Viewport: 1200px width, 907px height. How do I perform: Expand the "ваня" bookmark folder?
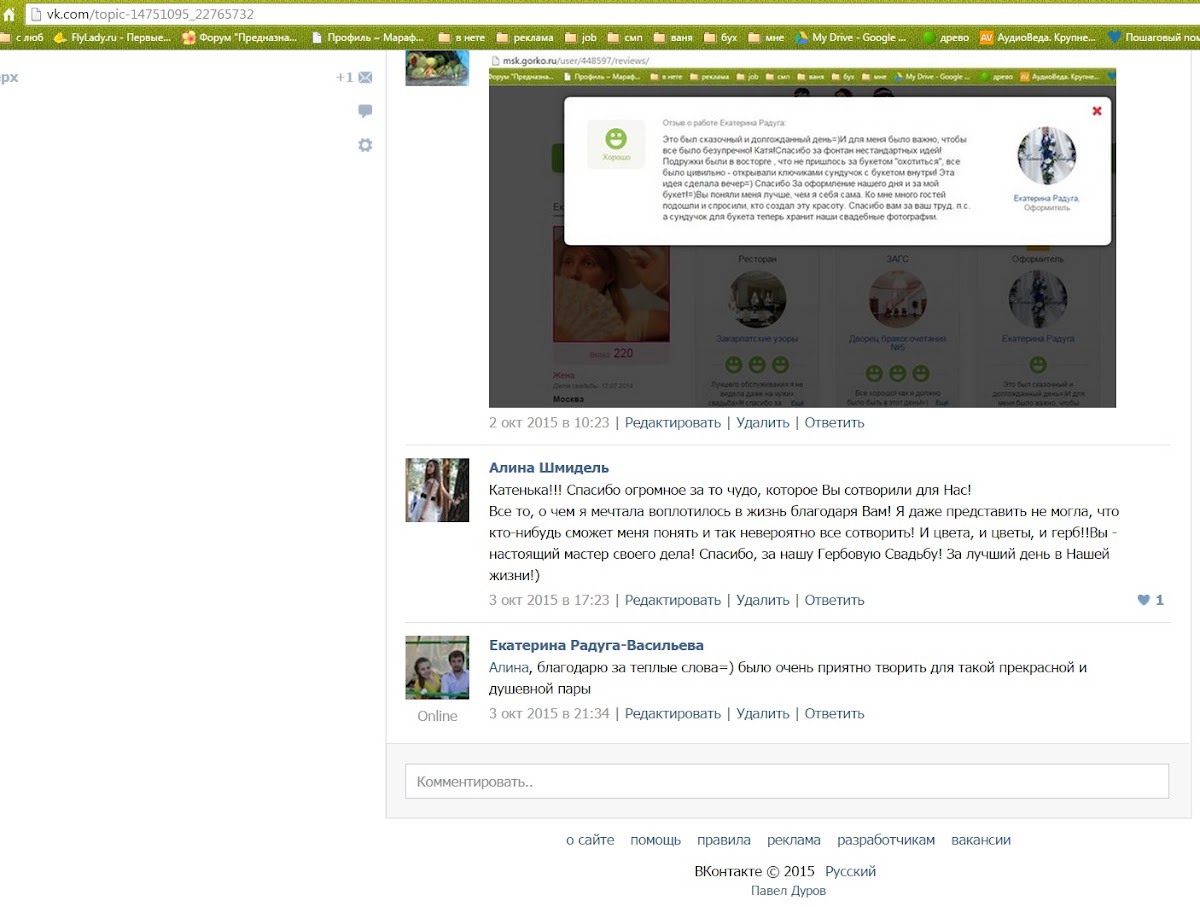(673, 38)
